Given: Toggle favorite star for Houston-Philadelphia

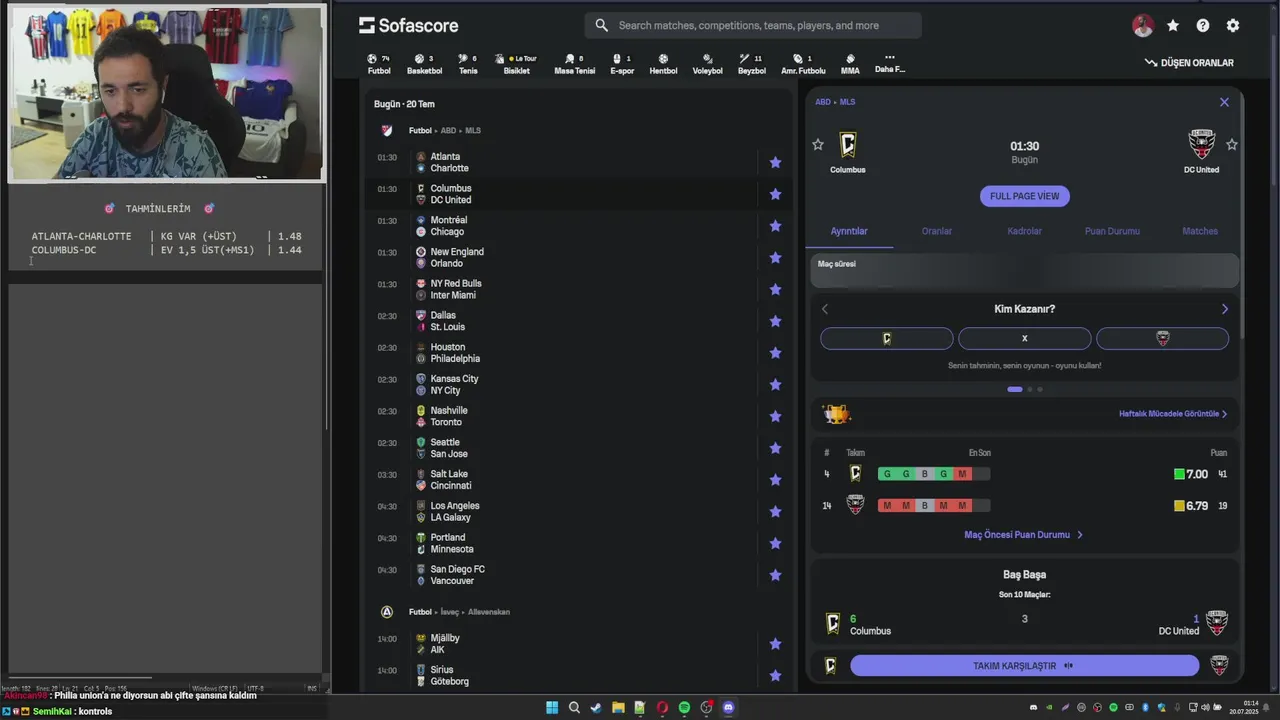Looking at the screenshot, I should click(x=775, y=353).
